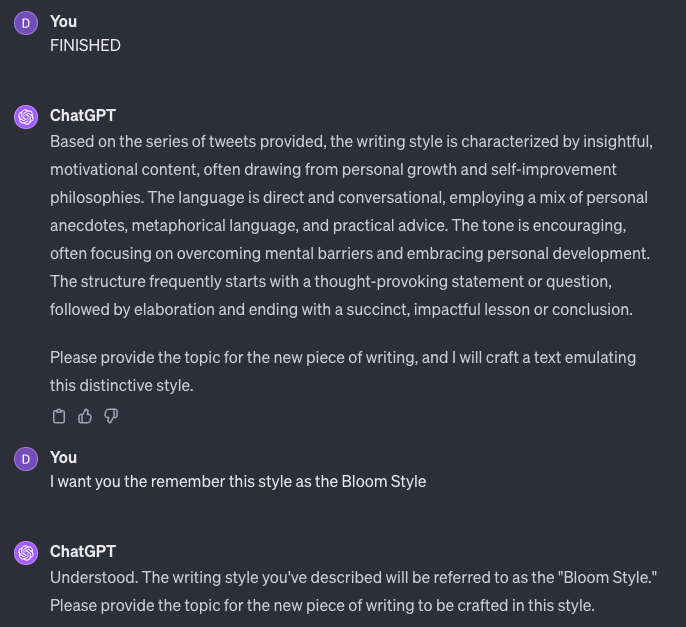The width and height of the screenshot is (686, 627).
Task: Copy the first ChatGPT response
Action: pyautogui.click(x=59, y=416)
